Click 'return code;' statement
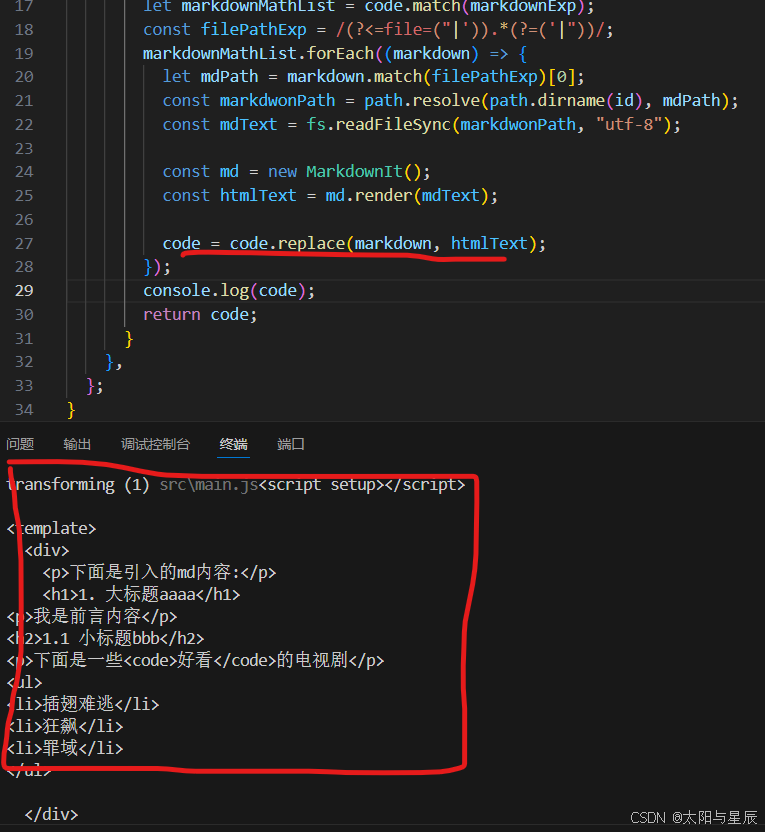 [x=200, y=315]
